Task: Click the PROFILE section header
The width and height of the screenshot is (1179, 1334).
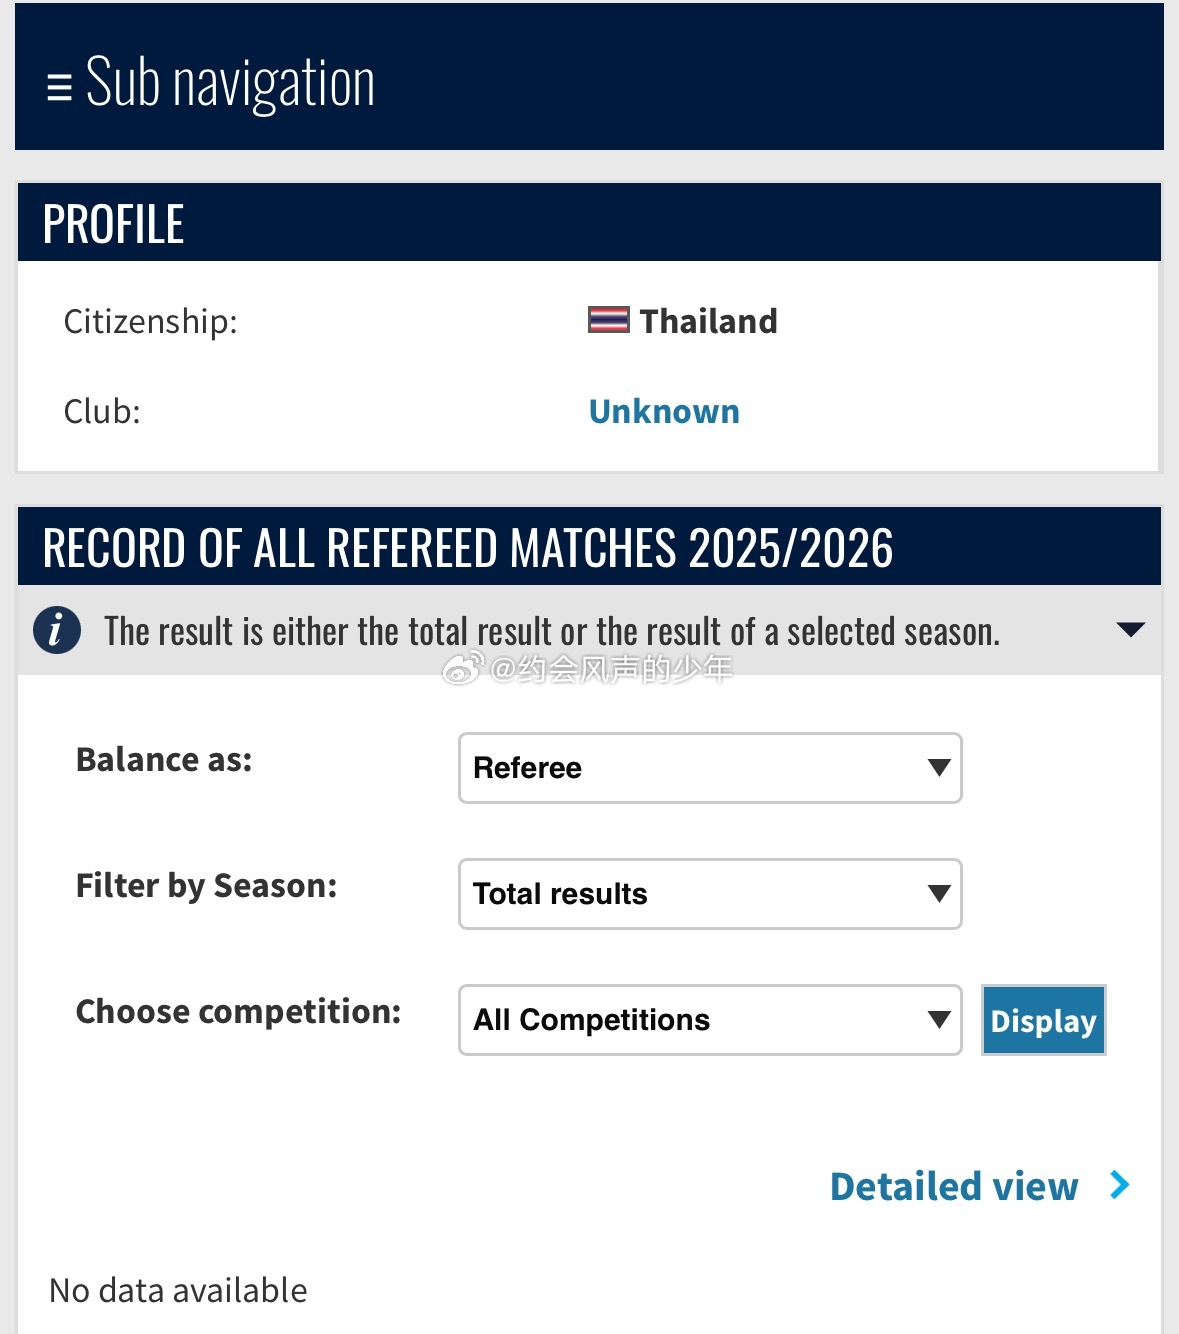Action: (x=114, y=224)
